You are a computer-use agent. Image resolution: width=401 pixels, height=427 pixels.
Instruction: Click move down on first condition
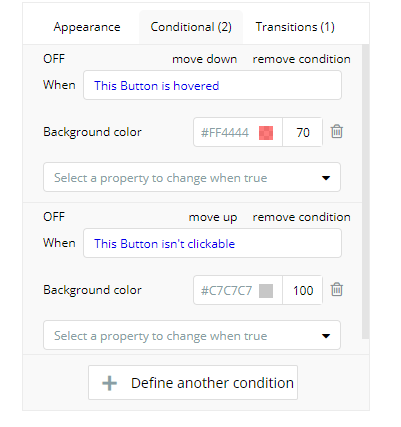pos(205,59)
